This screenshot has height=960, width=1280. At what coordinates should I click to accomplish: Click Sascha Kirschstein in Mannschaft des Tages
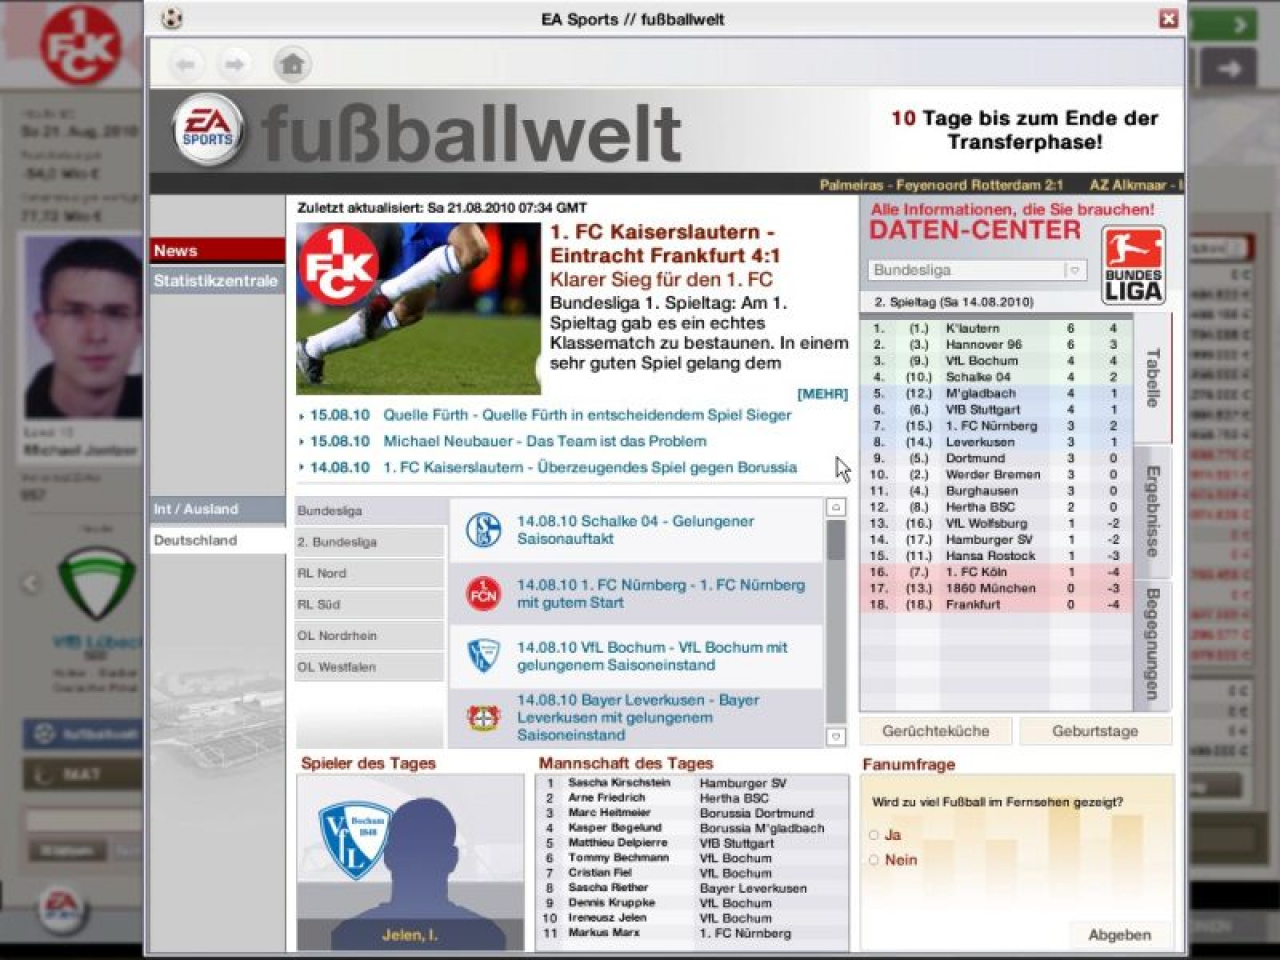pyautogui.click(x=619, y=783)
